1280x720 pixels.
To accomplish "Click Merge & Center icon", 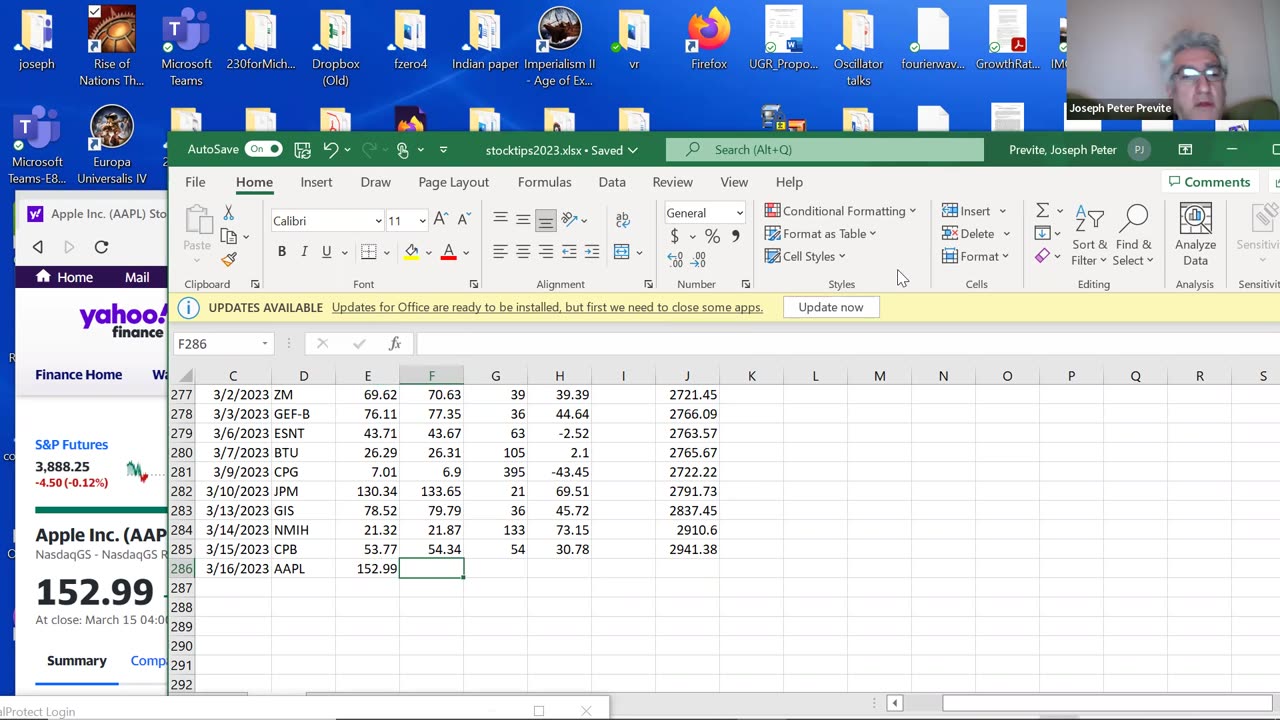I will pyautogui.click(x=622, y=252).
